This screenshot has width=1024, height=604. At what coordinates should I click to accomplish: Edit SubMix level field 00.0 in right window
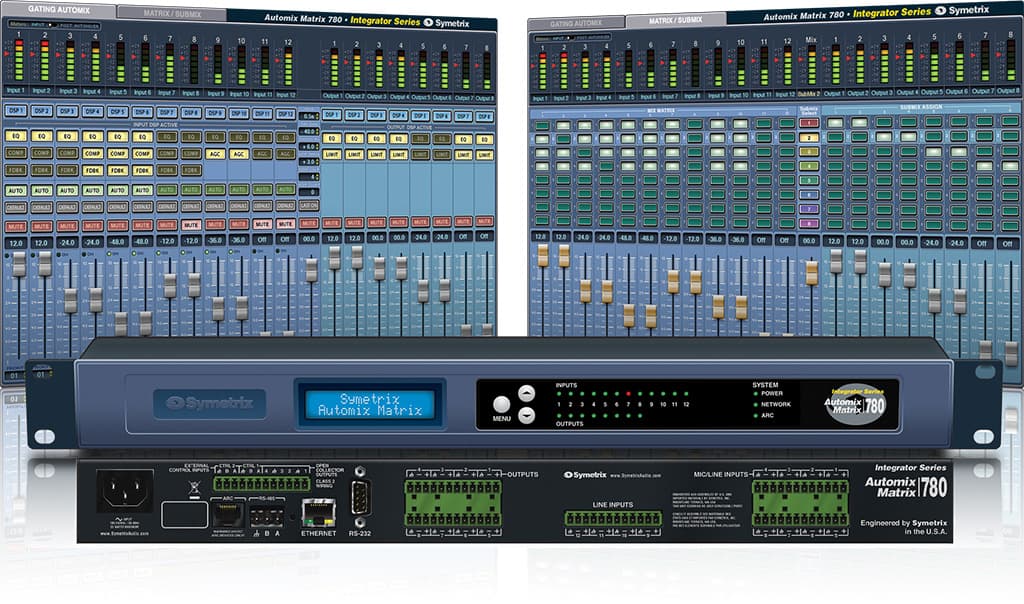click(x=808, y=240)
